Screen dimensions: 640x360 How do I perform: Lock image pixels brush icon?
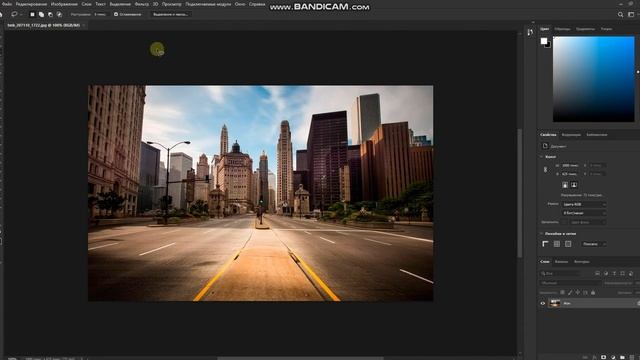click(x=570, y=293)
